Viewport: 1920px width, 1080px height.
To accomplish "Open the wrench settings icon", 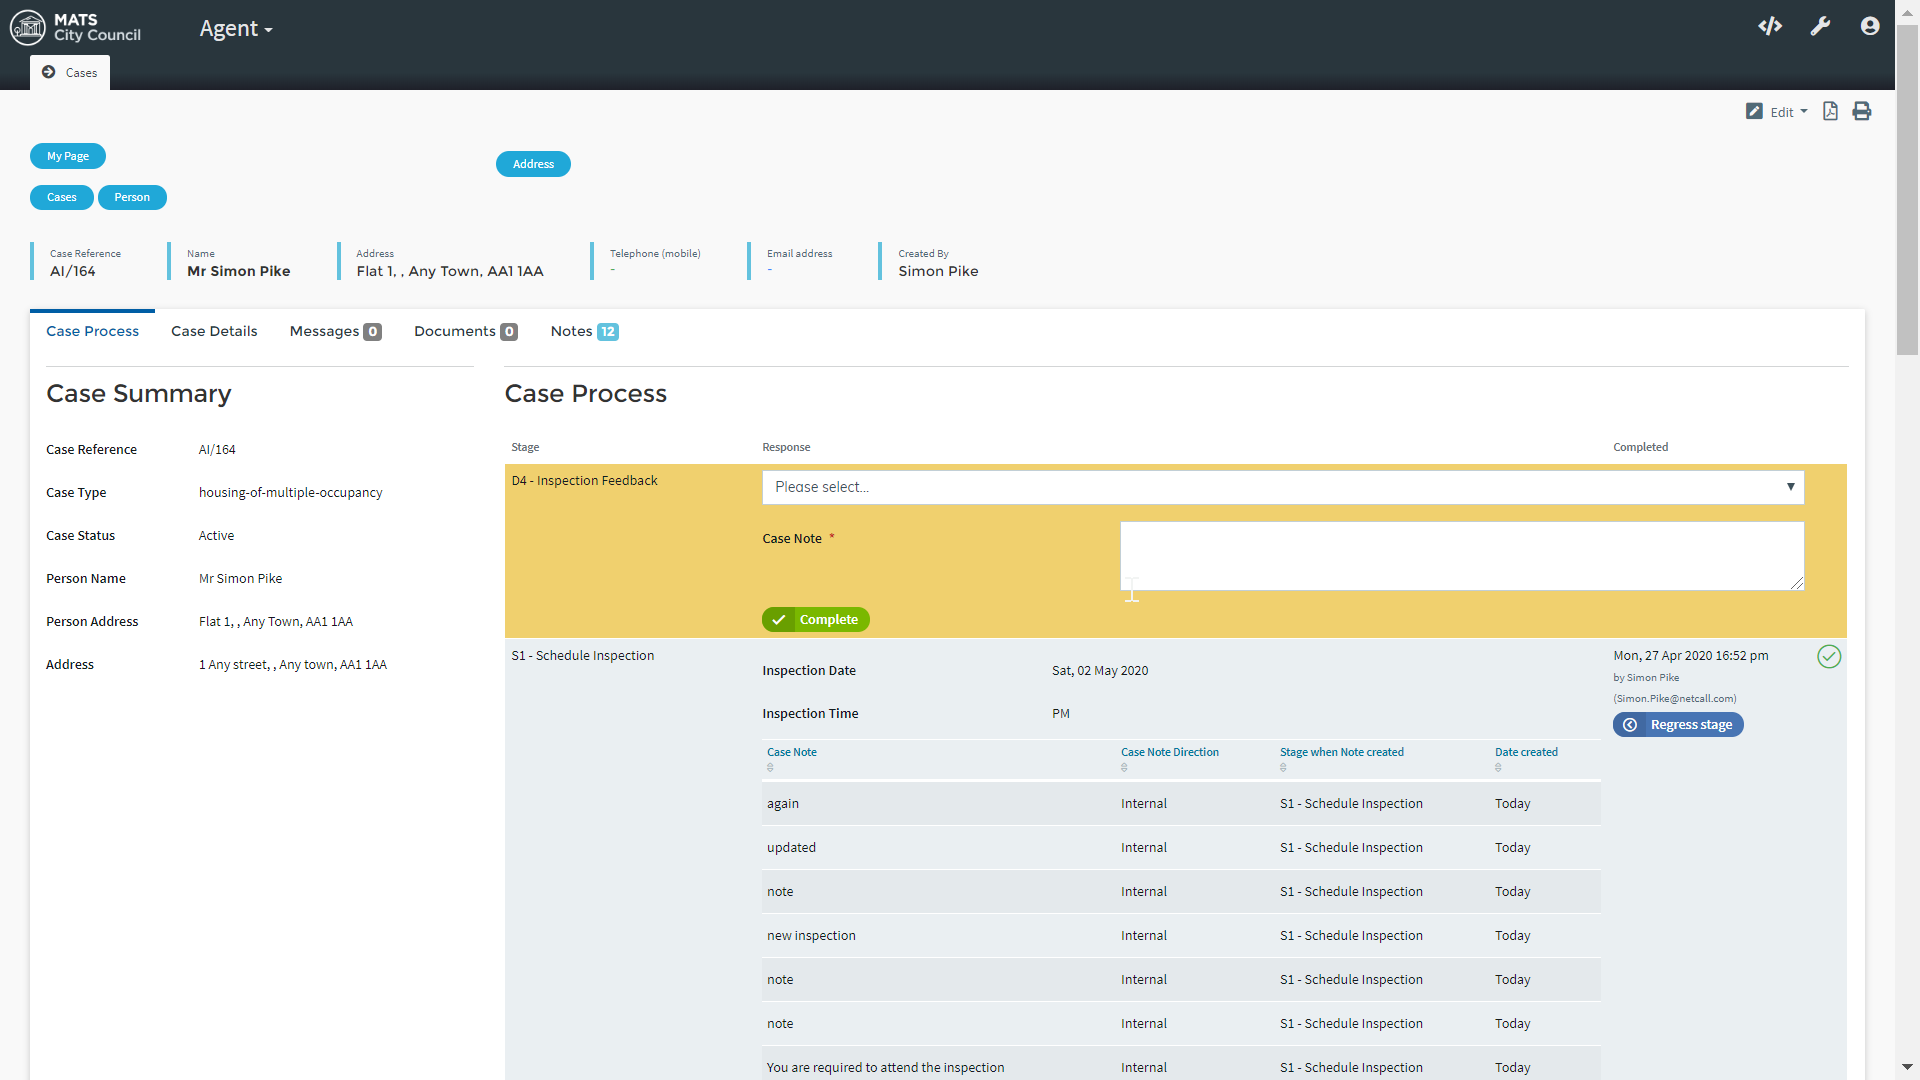I will (x=1820, y=26).
